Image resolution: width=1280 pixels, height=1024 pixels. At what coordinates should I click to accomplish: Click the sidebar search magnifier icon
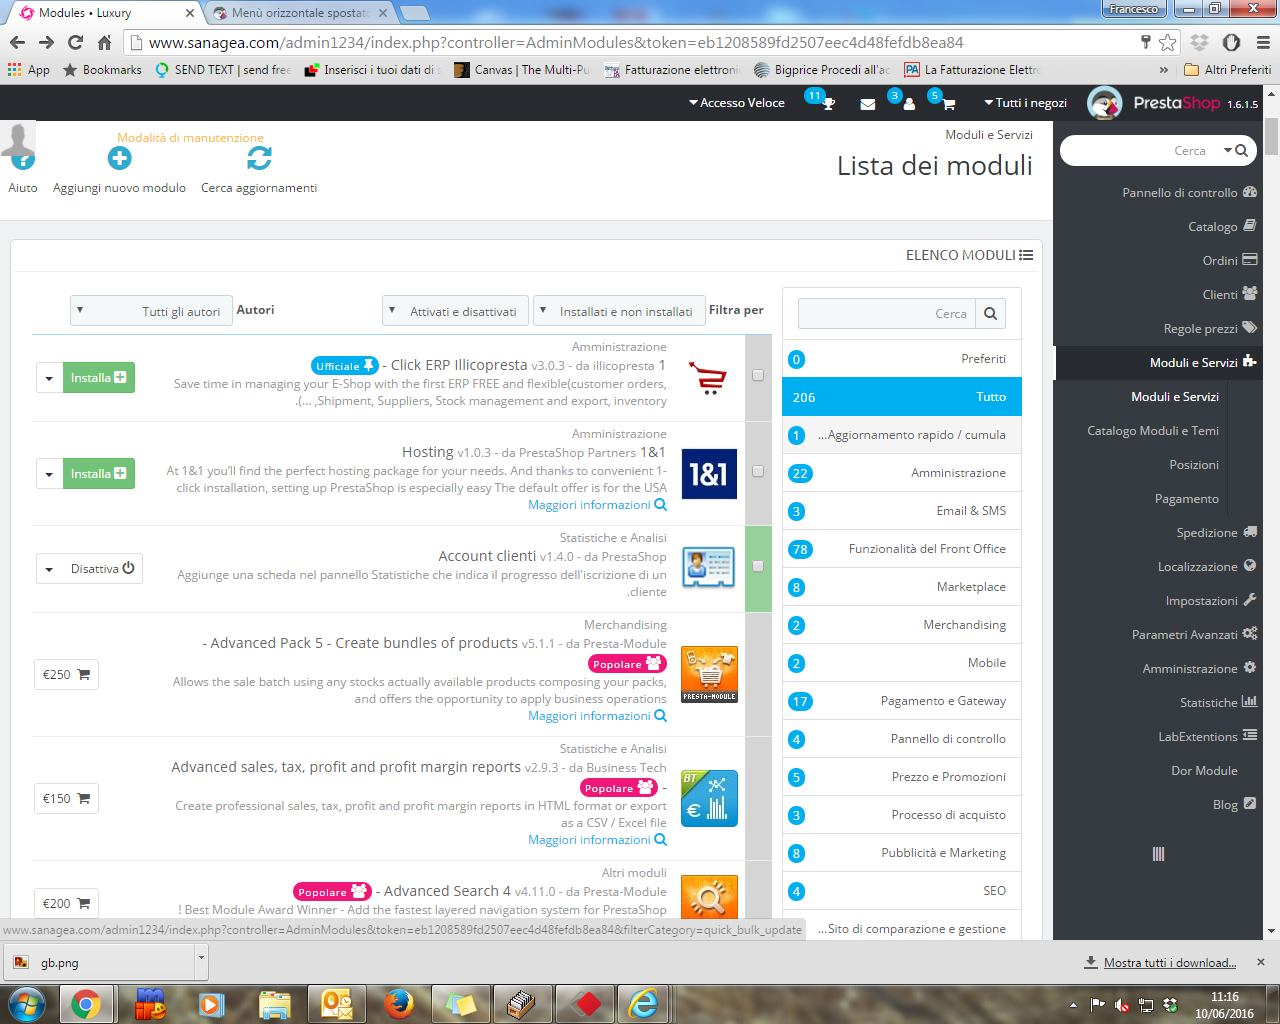(x=1241, y=151)
